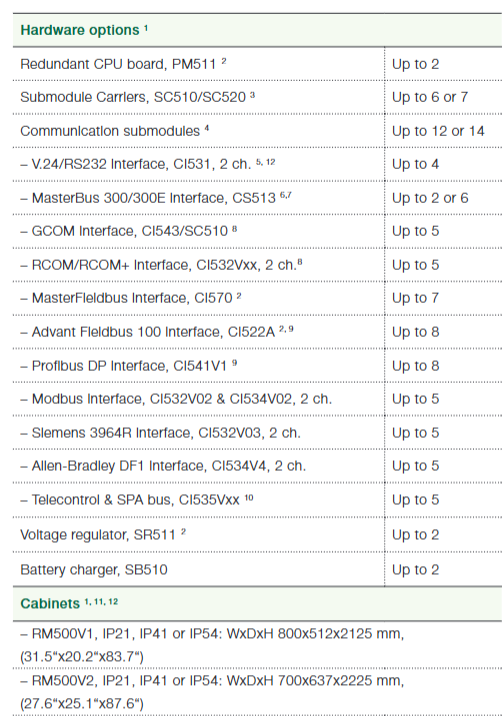The height and width of the screenshot is (716, 503).
Task: Click the Hardware options header
Action: pyautogui.click(x=257, y=30)
